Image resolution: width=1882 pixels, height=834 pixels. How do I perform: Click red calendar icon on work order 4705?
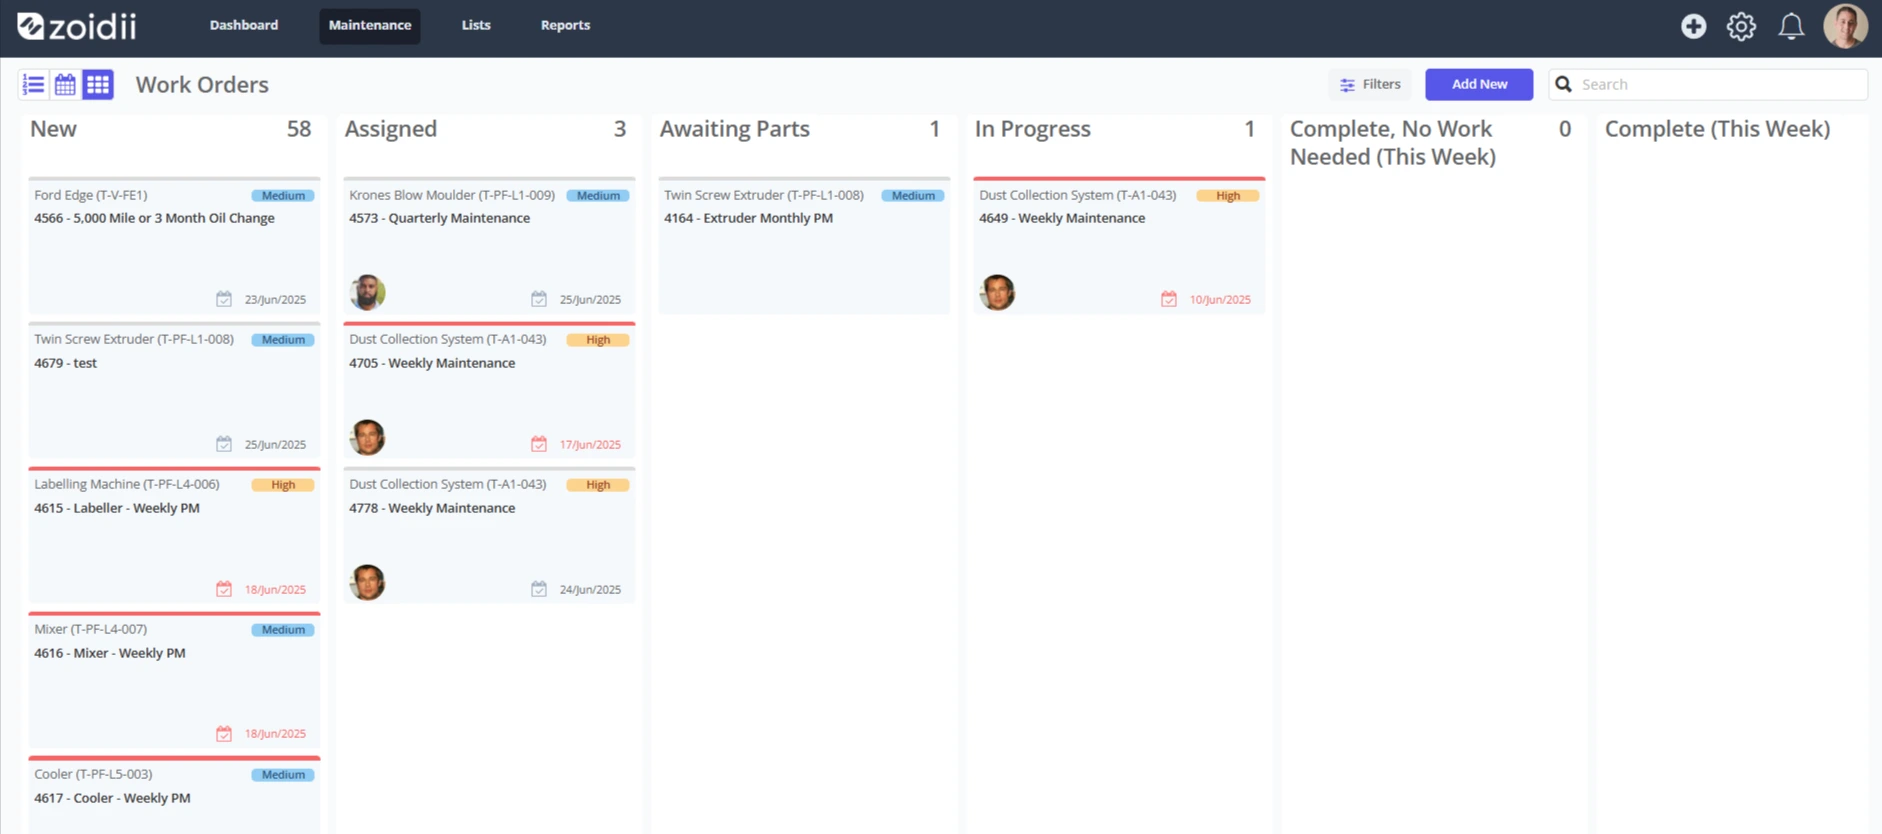[539, 444]
